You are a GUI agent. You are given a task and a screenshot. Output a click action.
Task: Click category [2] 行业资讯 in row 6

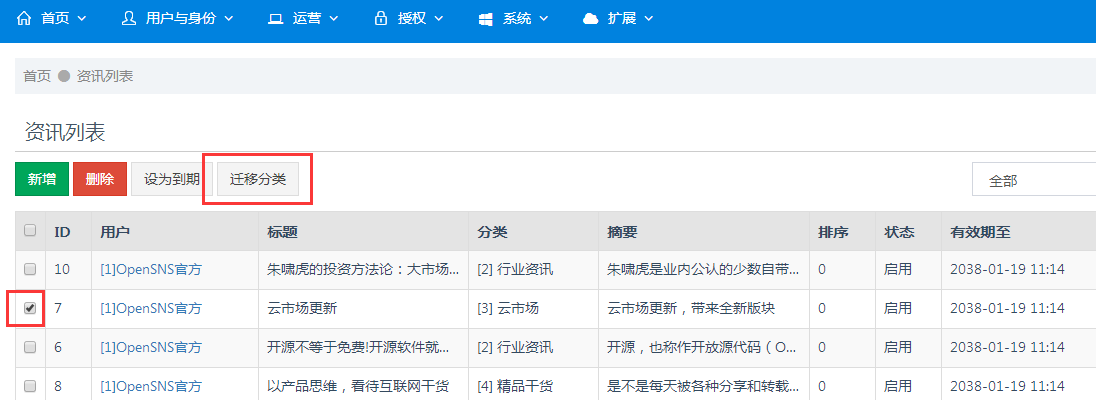click(515, 348)
